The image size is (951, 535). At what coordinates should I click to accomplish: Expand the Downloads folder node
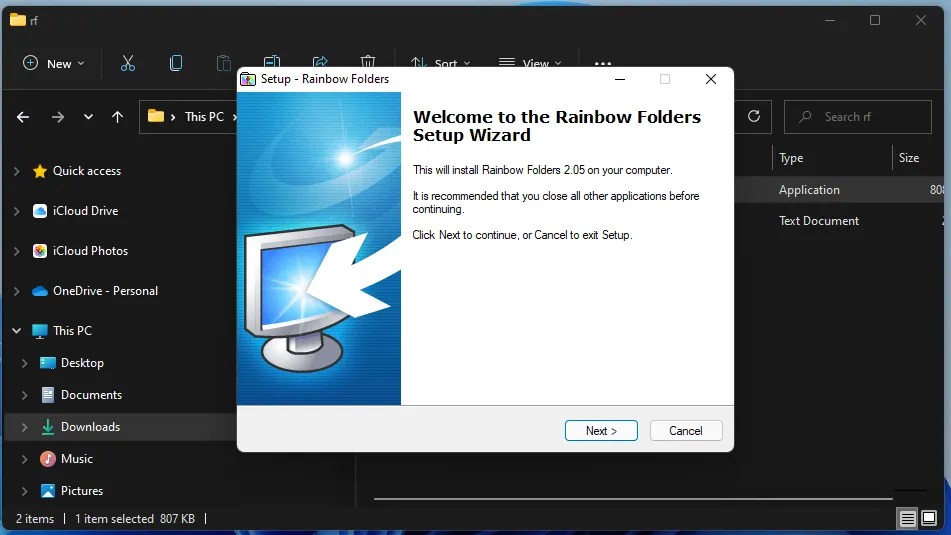[x=25, y=428]
